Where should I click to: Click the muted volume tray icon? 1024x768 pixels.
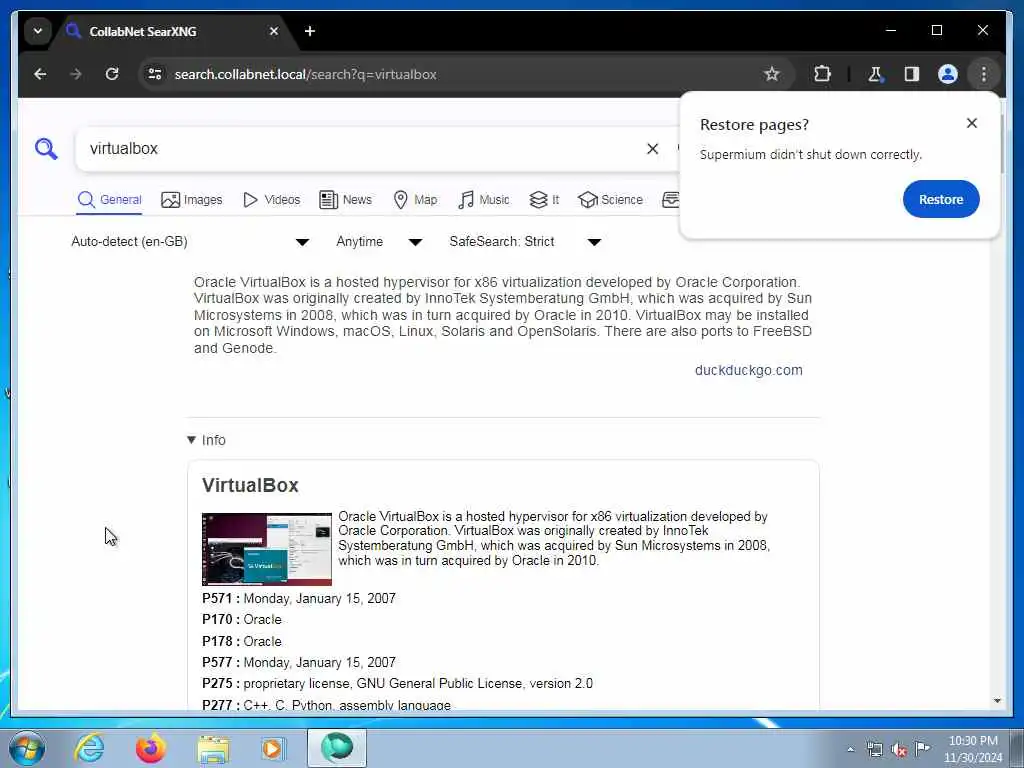899,750
